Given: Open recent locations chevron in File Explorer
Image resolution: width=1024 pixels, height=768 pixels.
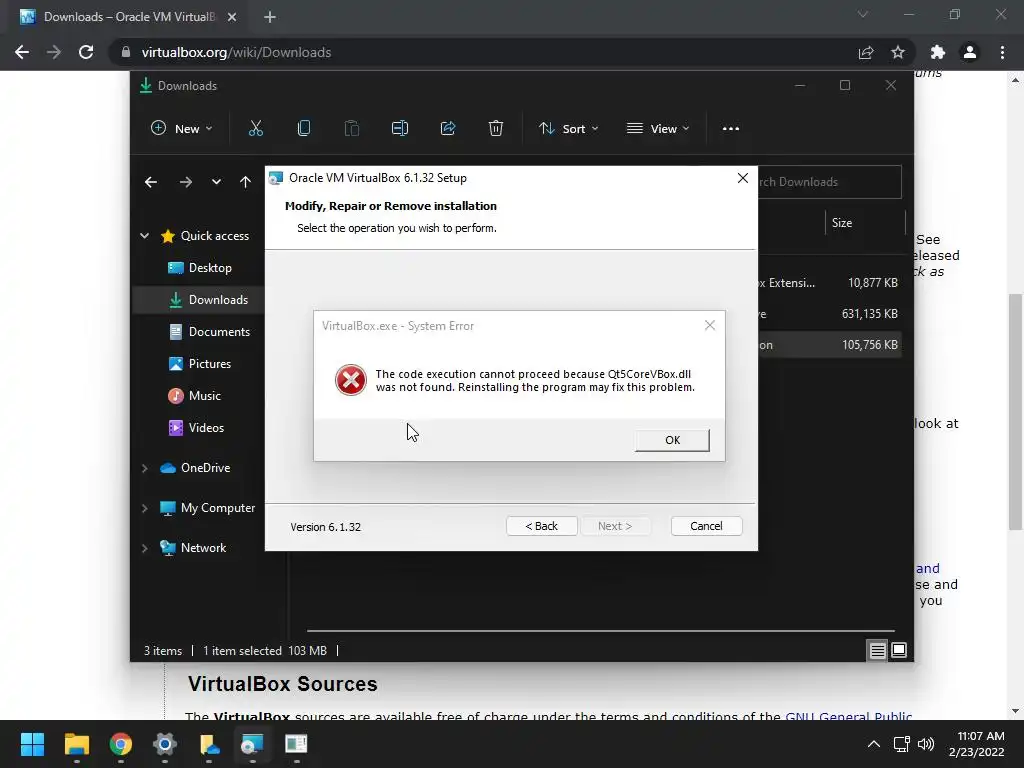Looking at the screenshot, I should pyautogui.click(x=216, y=182).
